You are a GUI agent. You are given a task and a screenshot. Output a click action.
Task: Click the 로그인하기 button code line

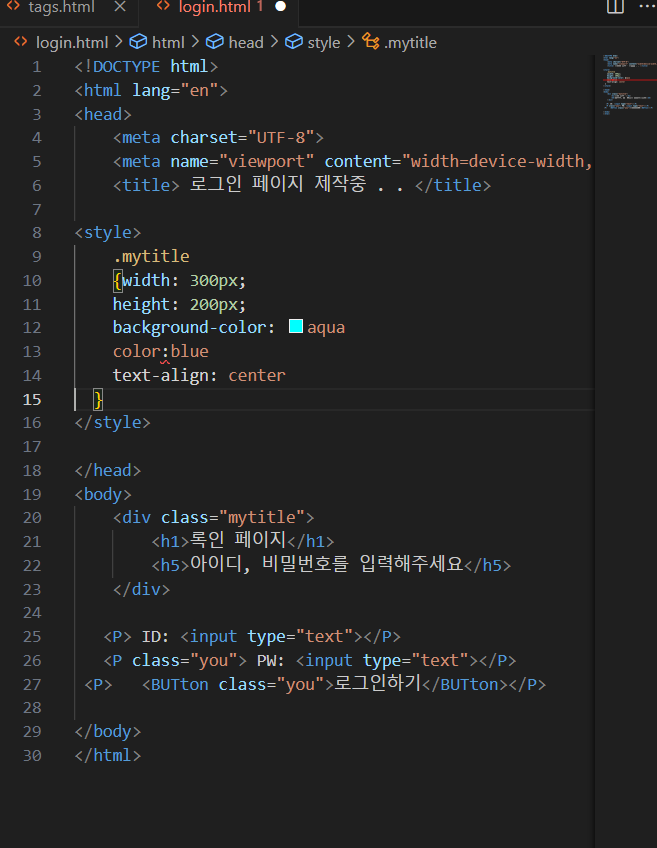click(x=315, y=683)
